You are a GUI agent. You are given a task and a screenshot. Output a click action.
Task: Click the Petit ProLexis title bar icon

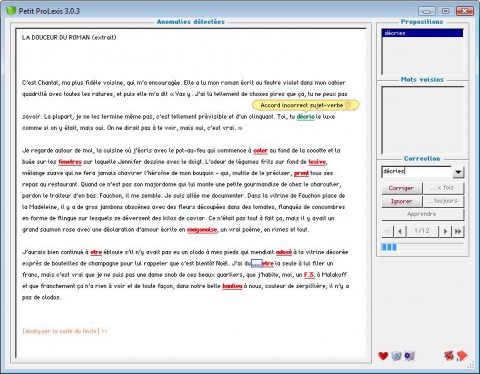pos(11,11)
